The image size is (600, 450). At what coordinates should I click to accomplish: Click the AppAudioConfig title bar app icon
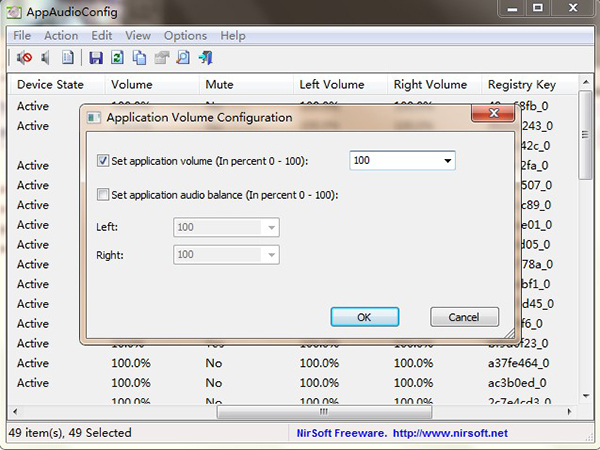pyautogui.click(x=14, y=12)
